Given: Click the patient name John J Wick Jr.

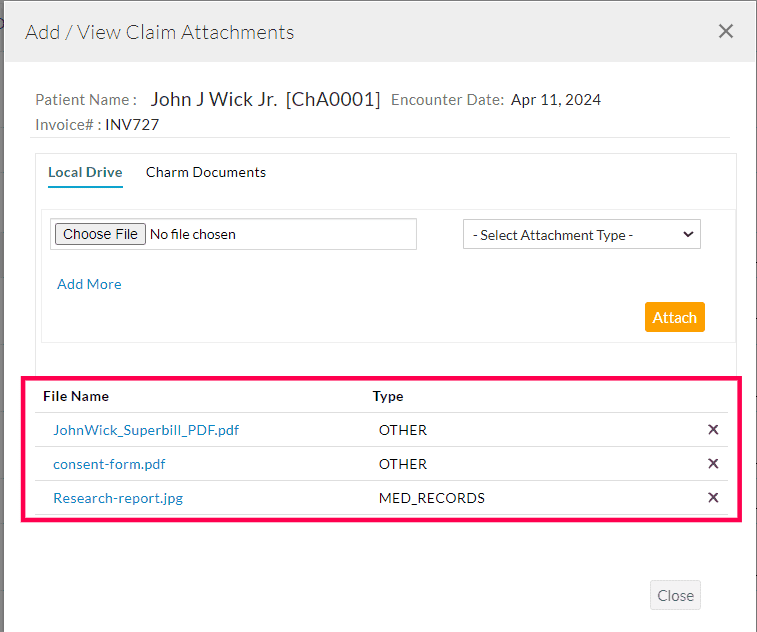Looking at the screenshot, I should pyautogui.click(x=214, y=99).
